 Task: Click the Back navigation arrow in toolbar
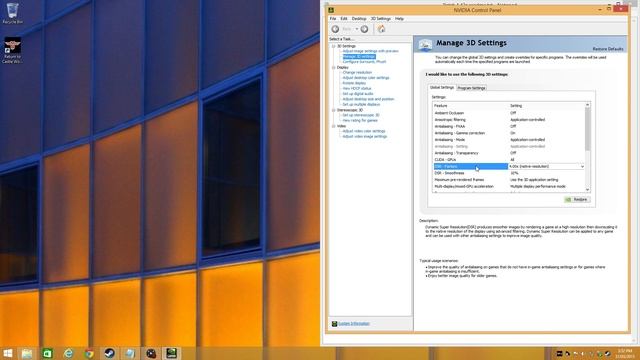click(x=335, y=29)
